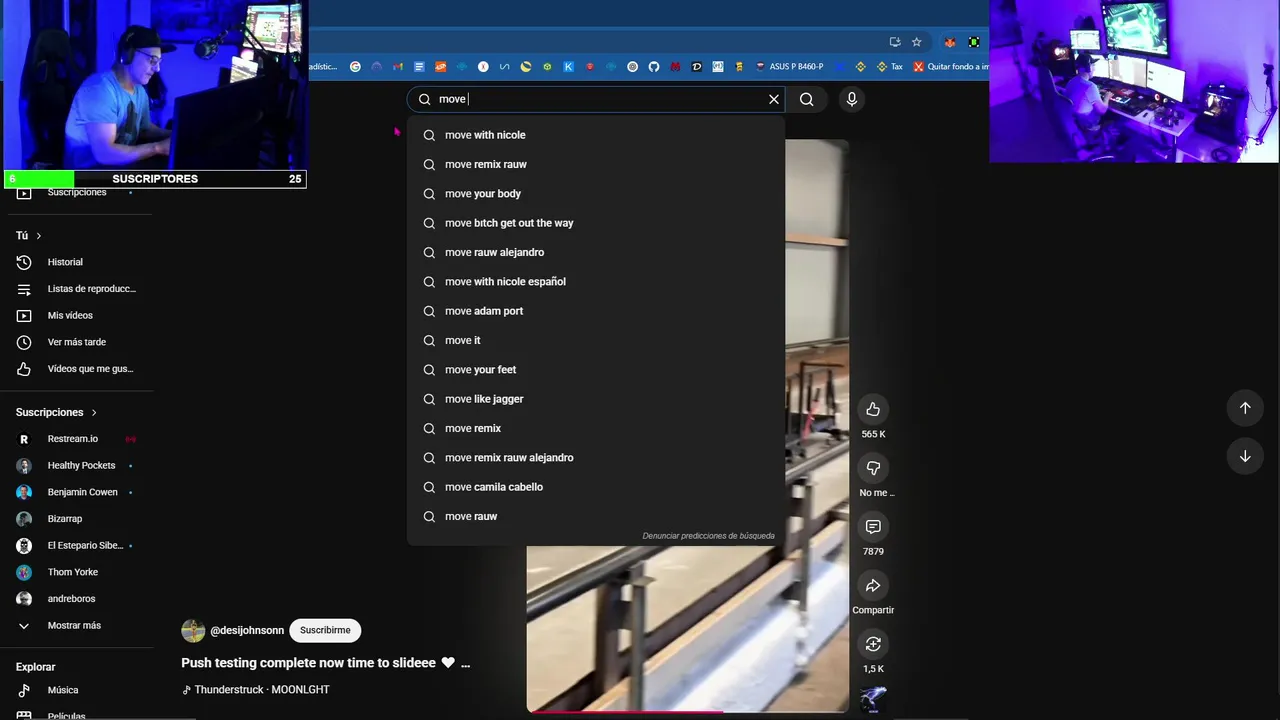Screen dimensions: 1280x720
Task: Open the comments on the Short
Action: (873, 527)
